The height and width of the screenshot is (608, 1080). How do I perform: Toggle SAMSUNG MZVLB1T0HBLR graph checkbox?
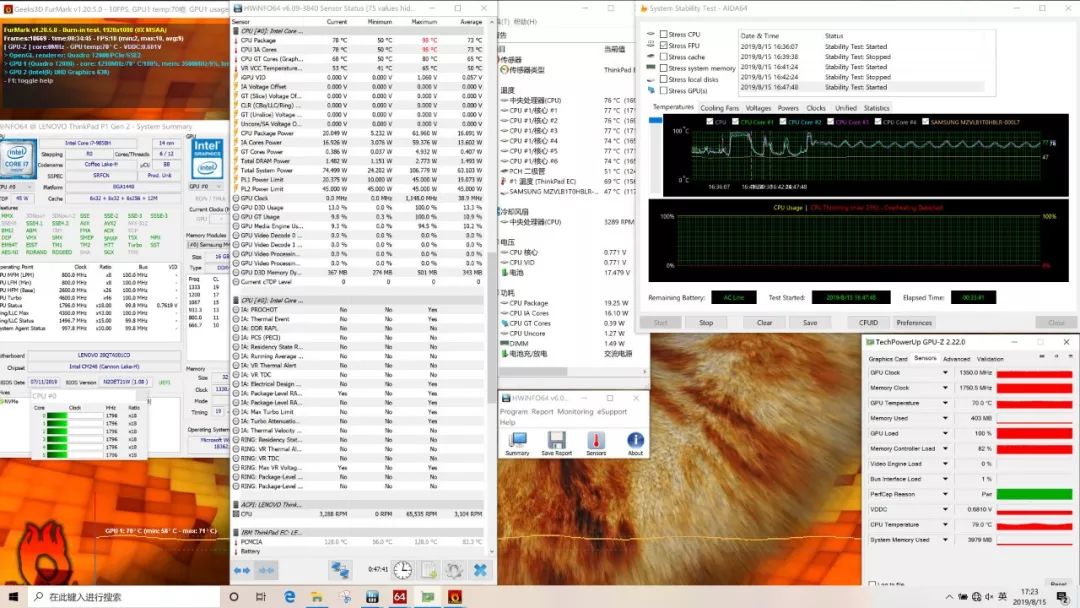[x=925, y=122]
